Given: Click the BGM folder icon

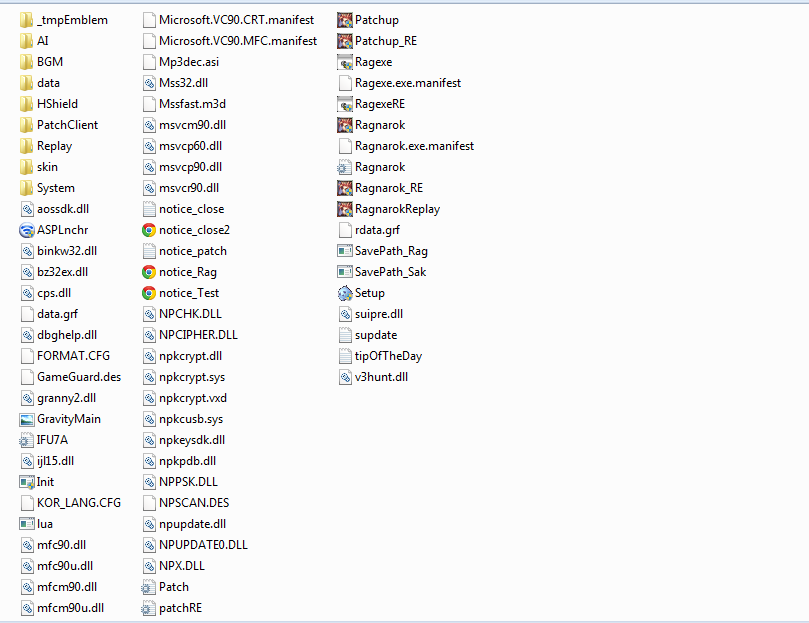Looking at the screenshot, I should point(27,62).
